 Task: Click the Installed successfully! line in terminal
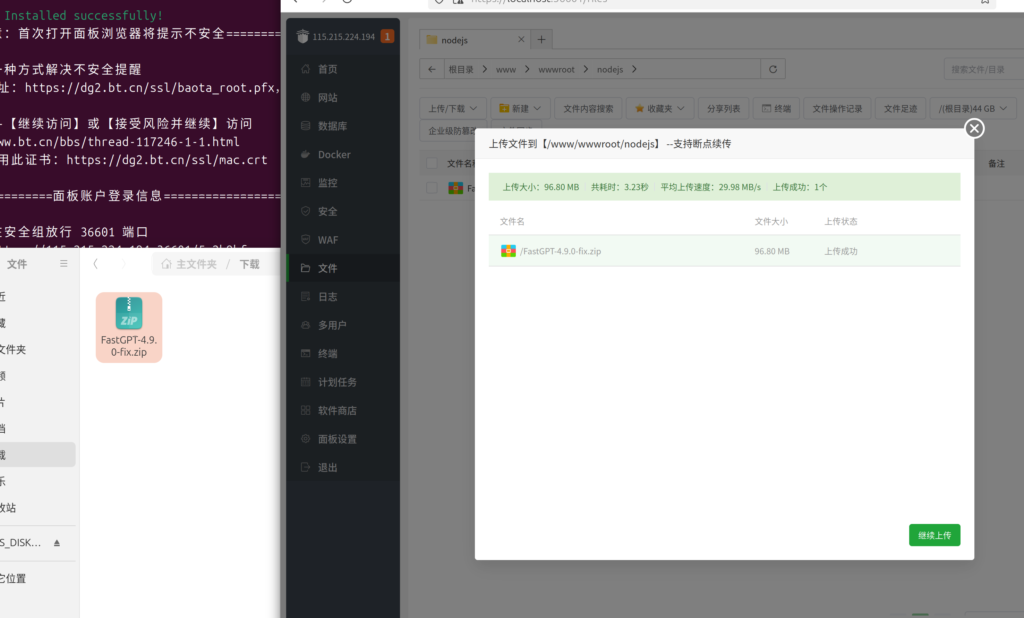pyautogui.click(x=84, y=15)
